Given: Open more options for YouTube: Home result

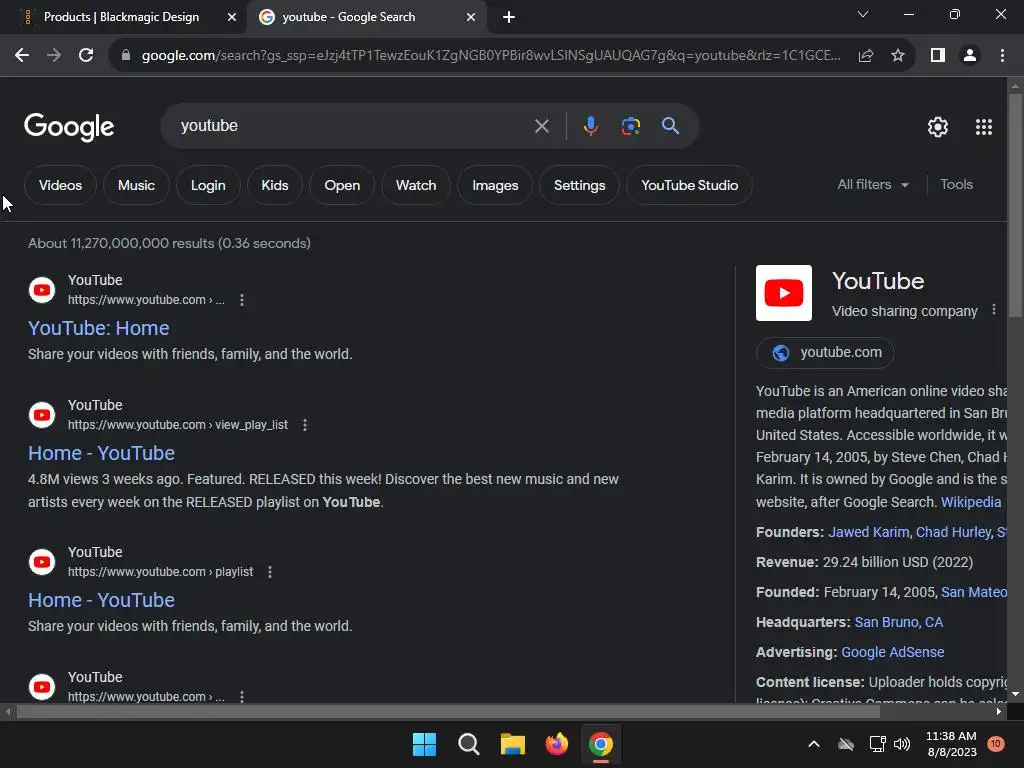Looking at the screenshot, I should pos(242,300).
